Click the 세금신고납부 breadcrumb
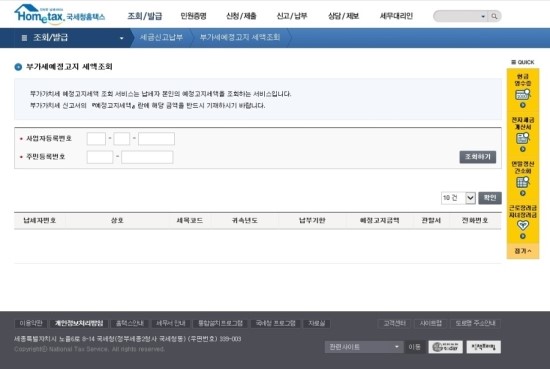 (x=161, y=37)
